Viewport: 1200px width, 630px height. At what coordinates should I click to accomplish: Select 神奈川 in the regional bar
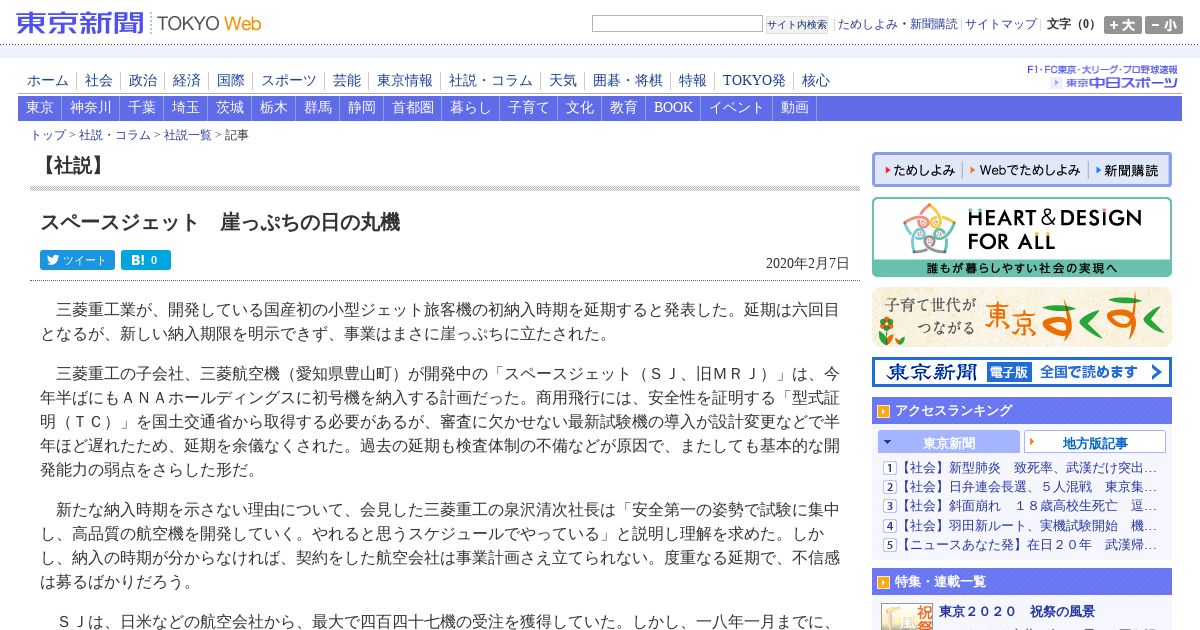(x=91, y=108)
